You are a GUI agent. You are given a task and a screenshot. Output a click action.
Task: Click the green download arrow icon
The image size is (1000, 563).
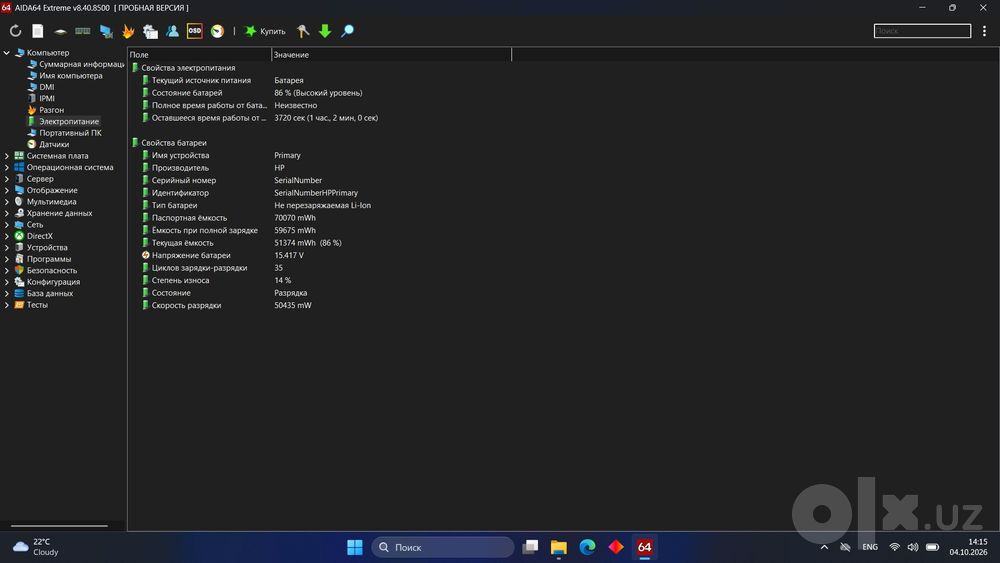click(x=325, y=31)
